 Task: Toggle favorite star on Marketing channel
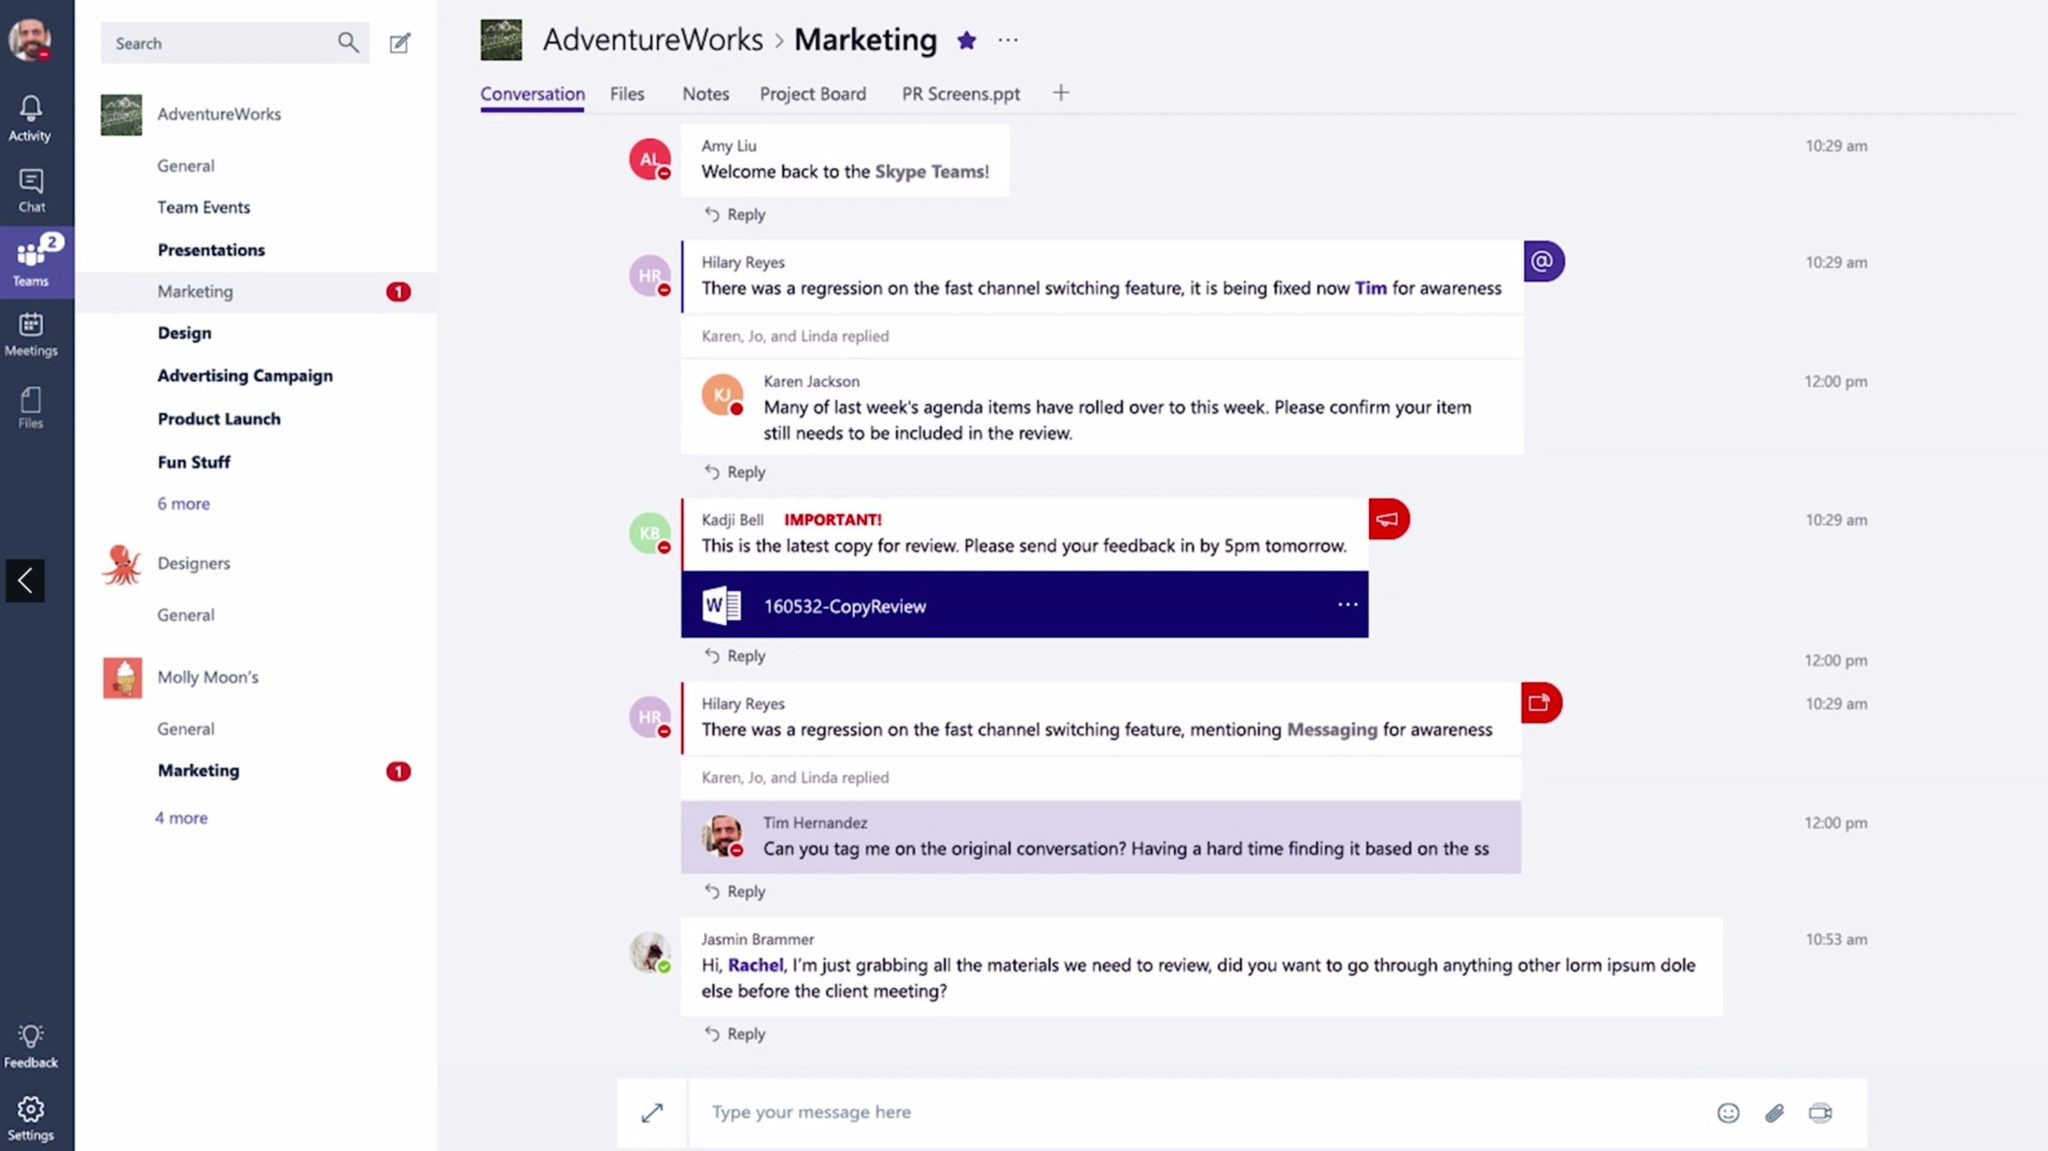point(966,38)
